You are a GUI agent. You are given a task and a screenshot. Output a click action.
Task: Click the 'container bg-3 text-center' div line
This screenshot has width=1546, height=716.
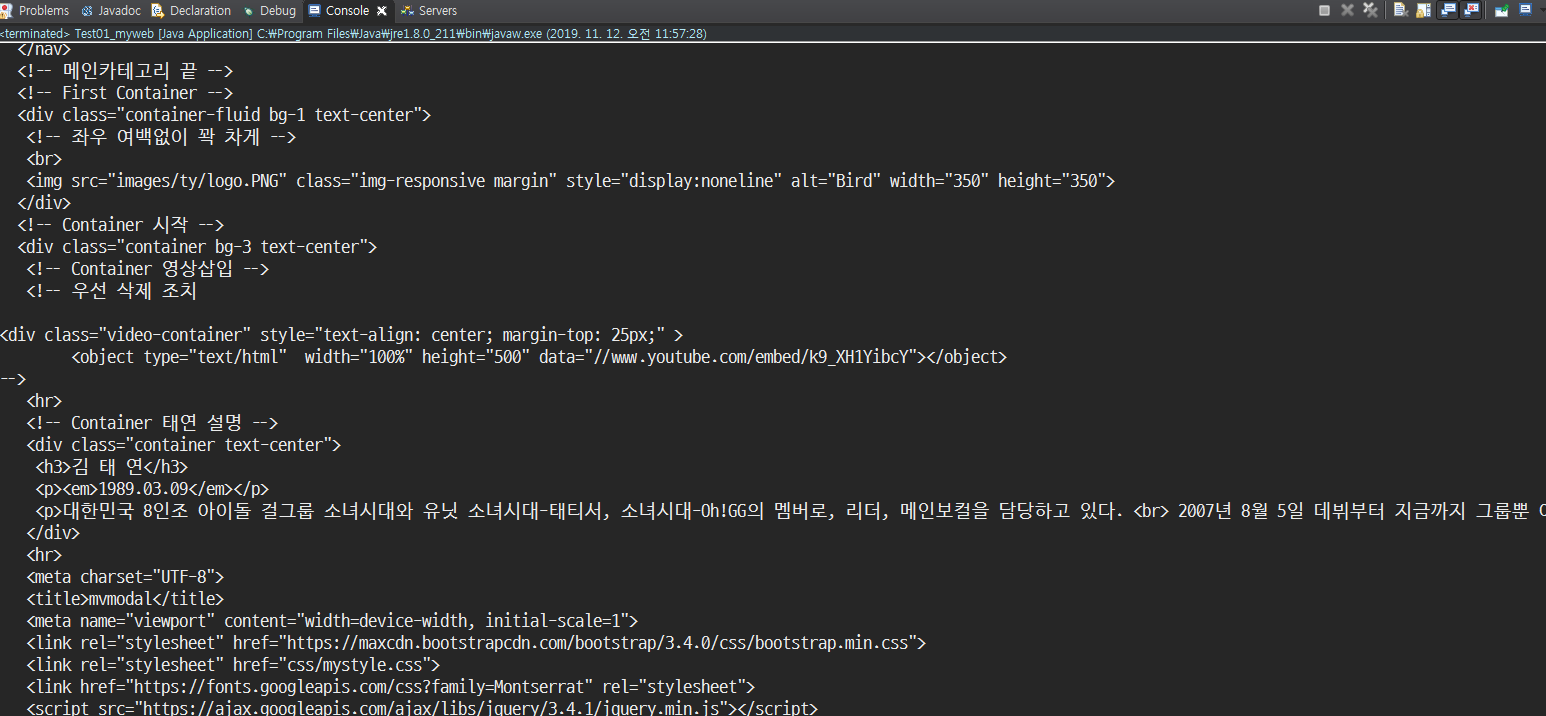pyautogui.click(x=197, y=246)
